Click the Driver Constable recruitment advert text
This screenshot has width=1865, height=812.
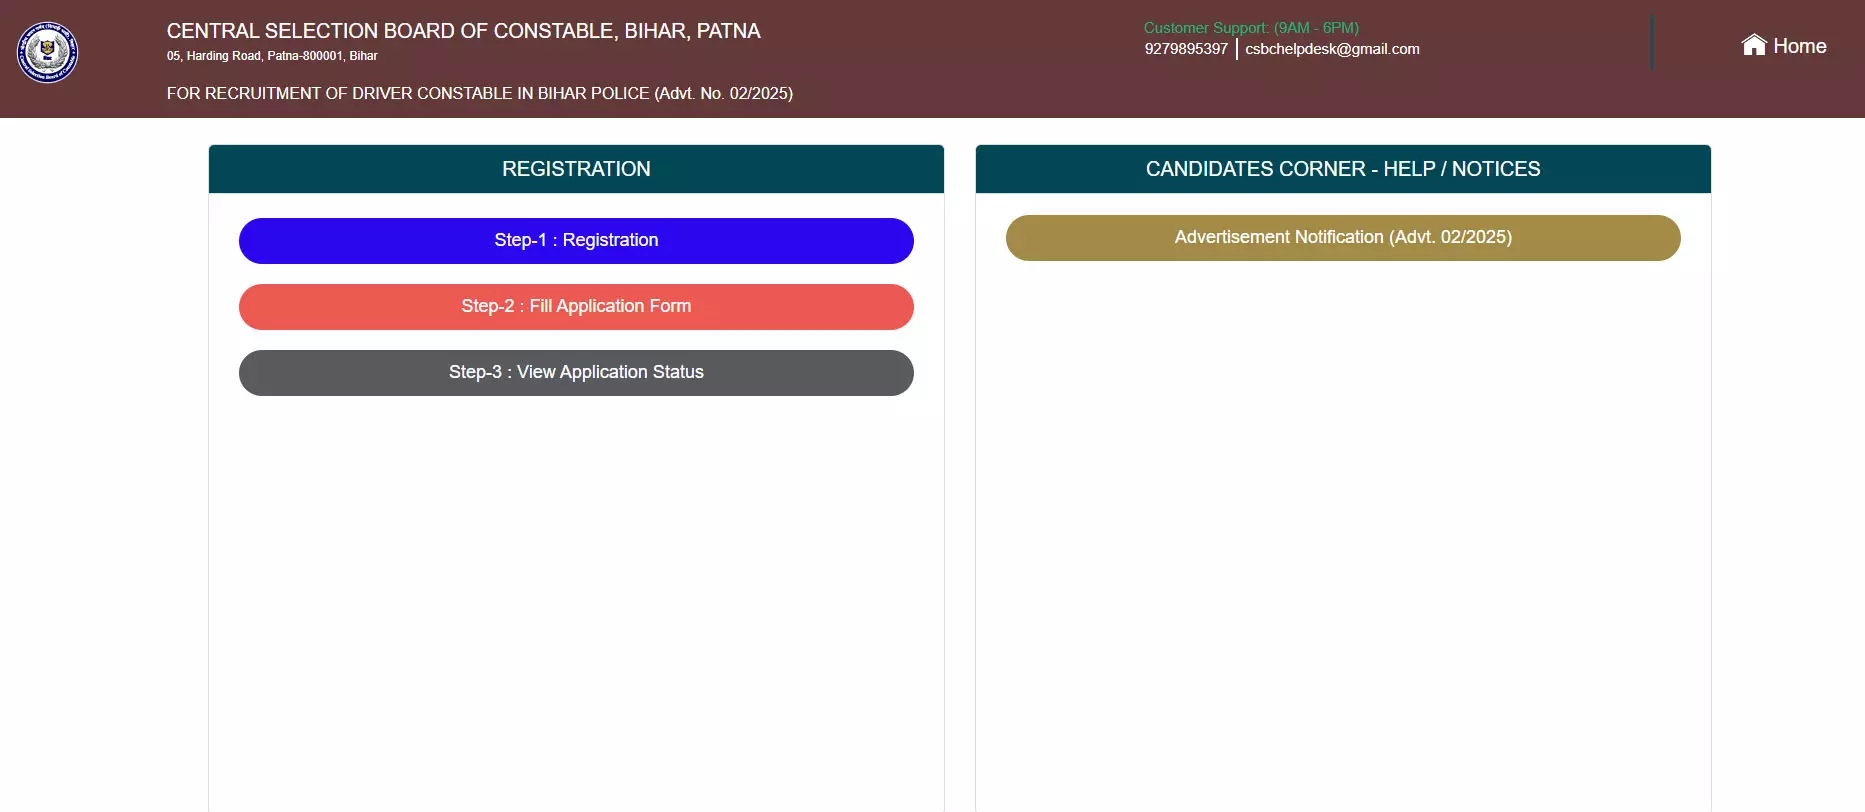(x=480, y=93)
